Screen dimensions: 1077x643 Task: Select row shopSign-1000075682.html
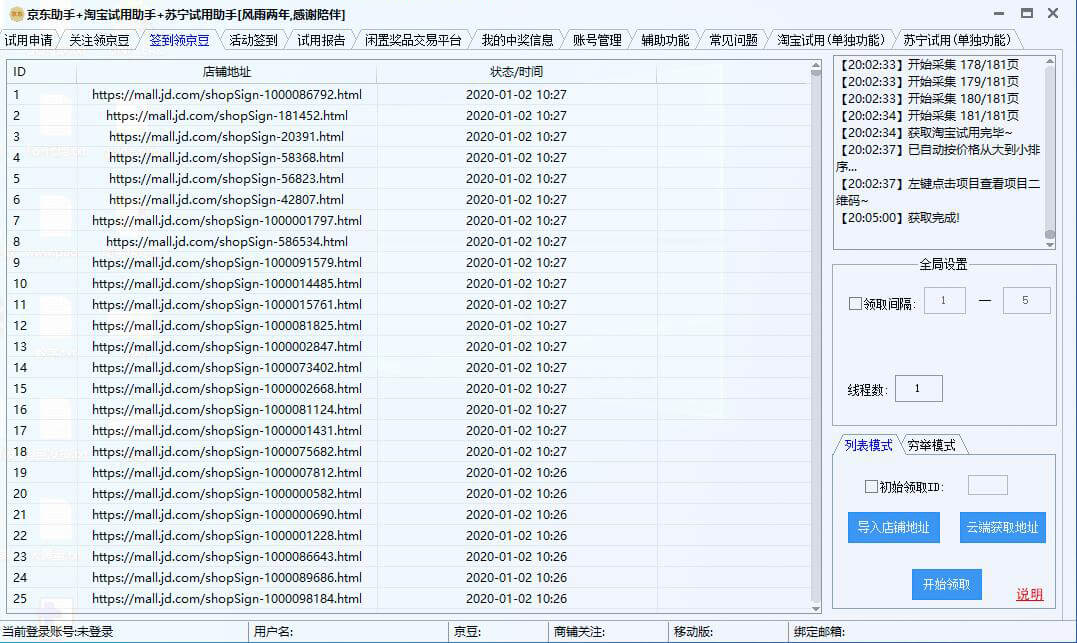tap(408, 451)
